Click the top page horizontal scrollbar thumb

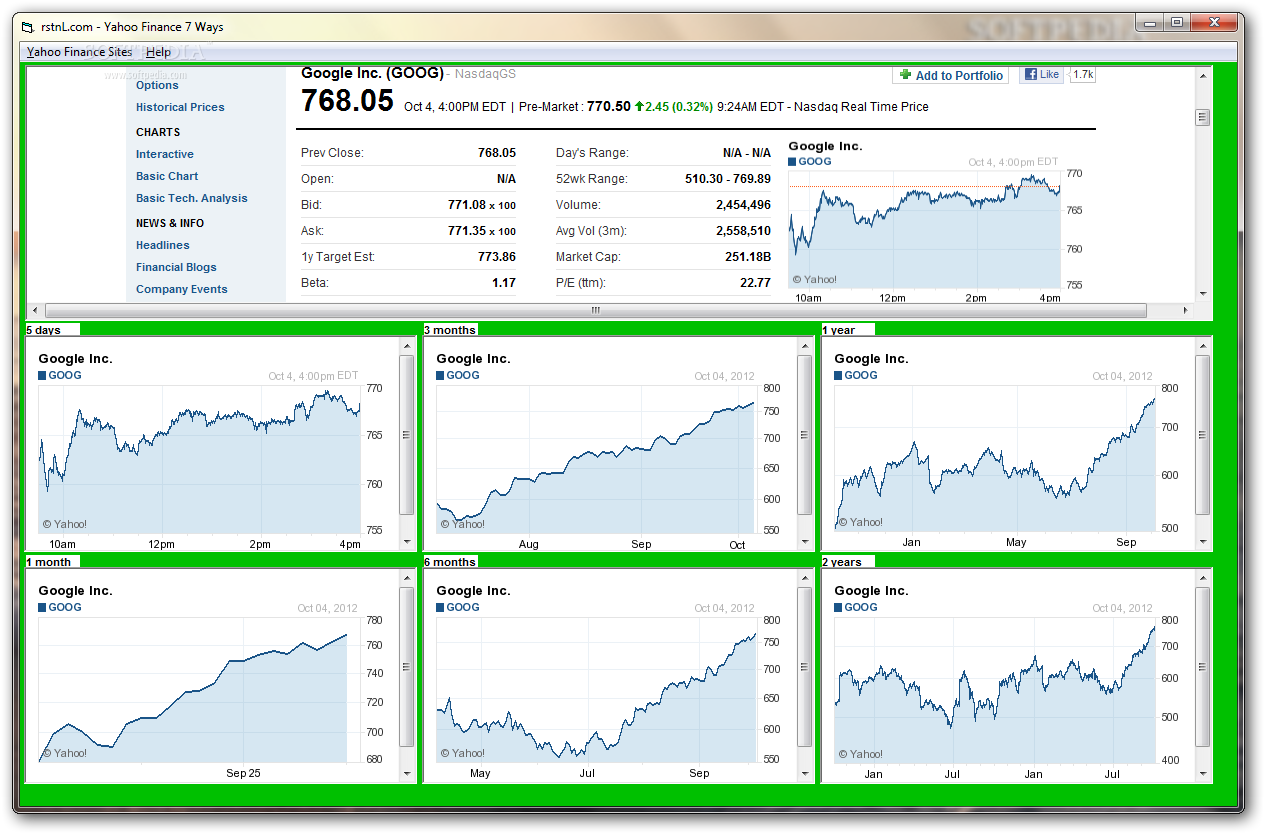[596, 310]
